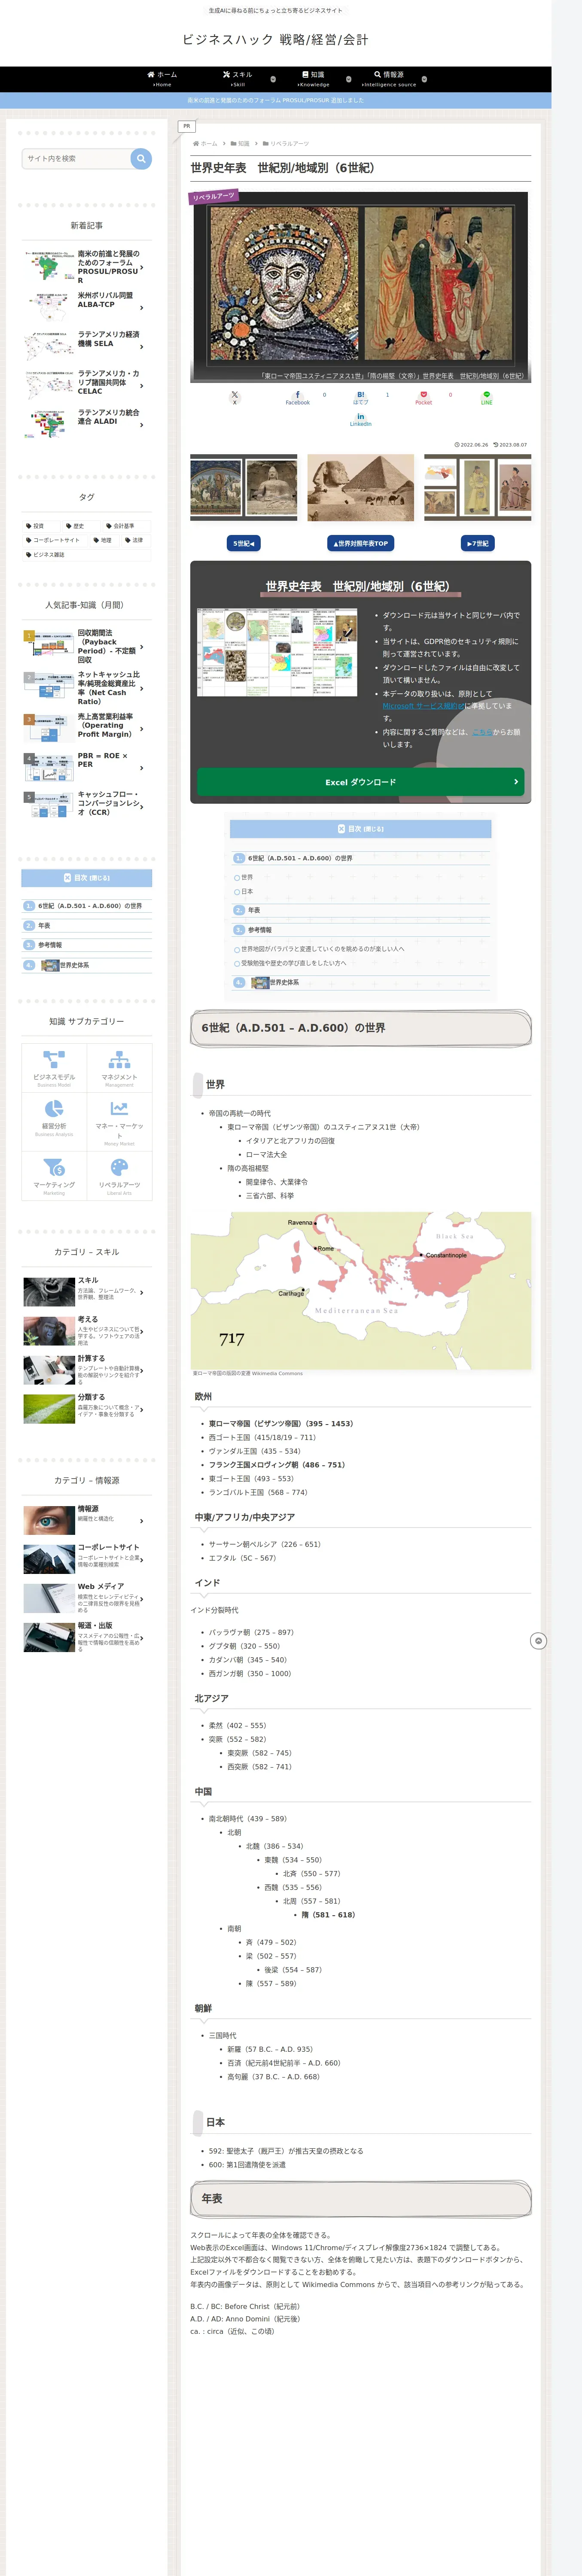Screen dimensions: 582x2576
Task: Click the site search input field
Action: (x=76, y=158)
